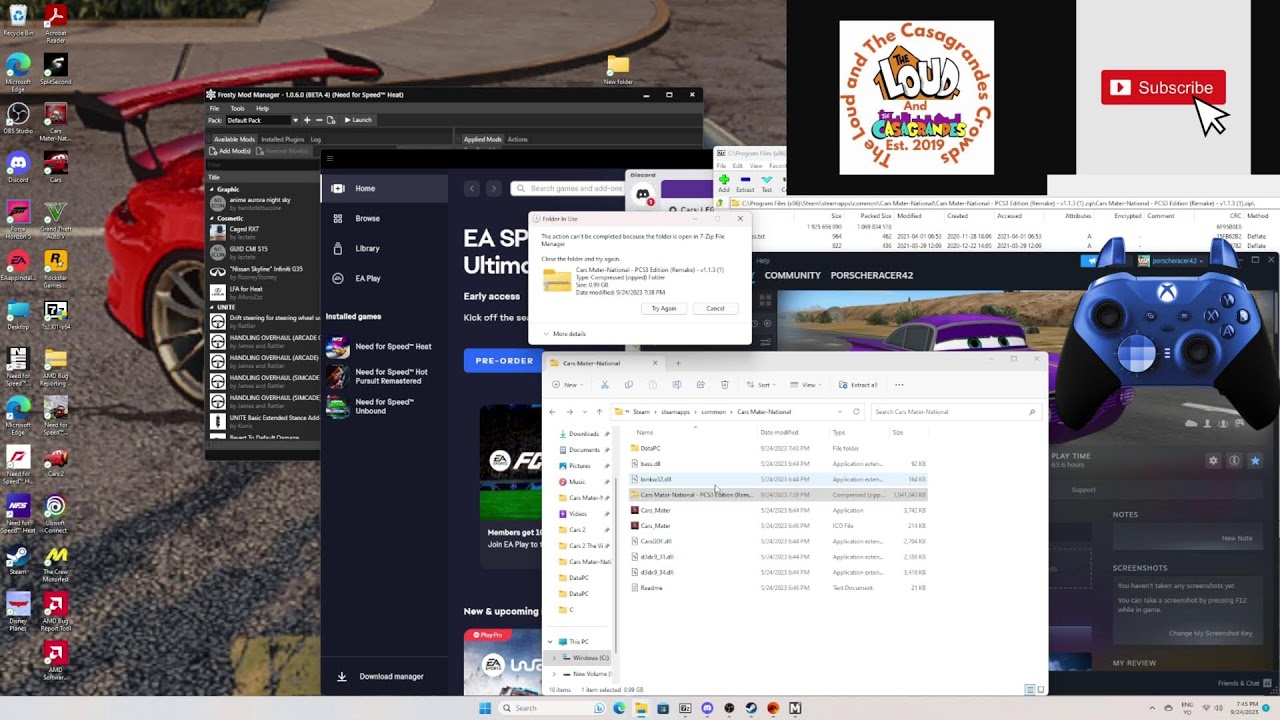Open Discord icon in the popup preview
This screenshot has height=720, width=1280.
pos(643,194)
